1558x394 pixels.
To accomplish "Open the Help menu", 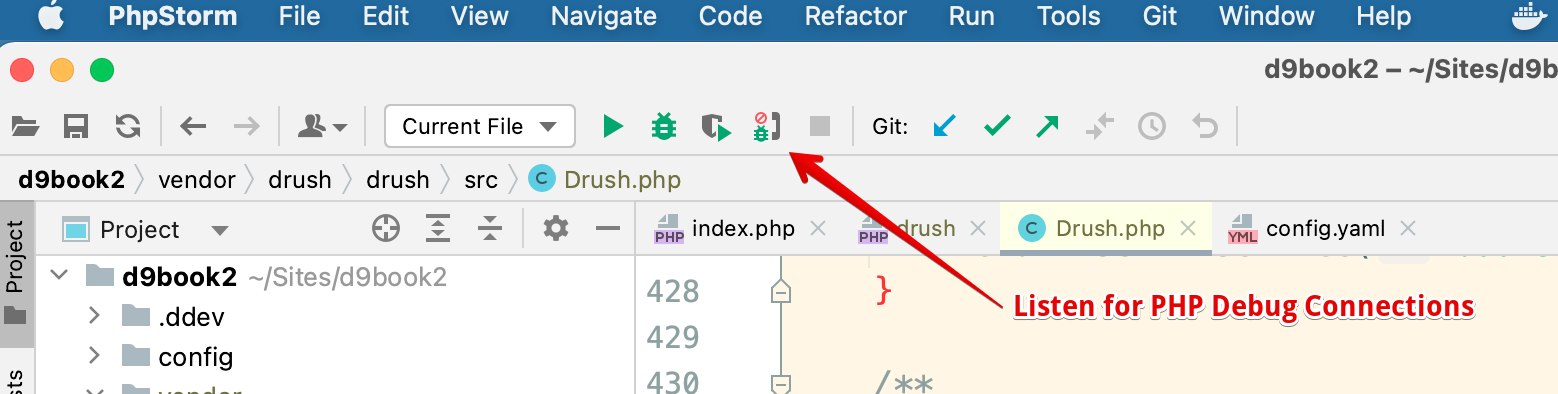I will 1383,17.
